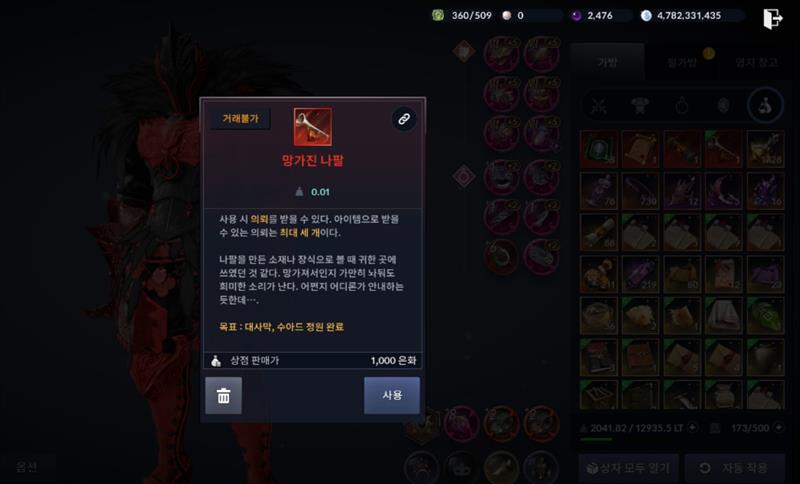
Task: Expand weight limit via LT plus button
Action: (x=692, y=427)
